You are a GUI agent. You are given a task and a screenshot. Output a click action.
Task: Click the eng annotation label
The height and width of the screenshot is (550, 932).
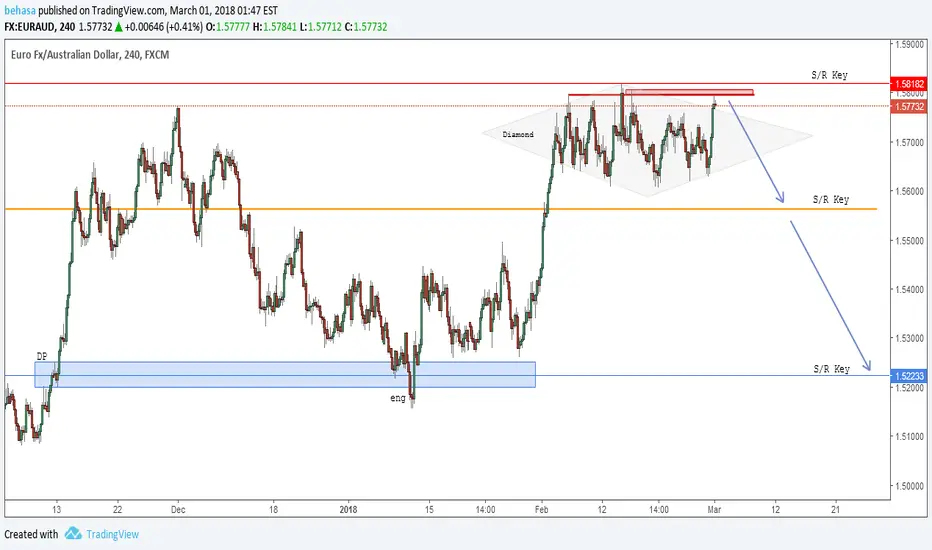click(x=398, y=398)
